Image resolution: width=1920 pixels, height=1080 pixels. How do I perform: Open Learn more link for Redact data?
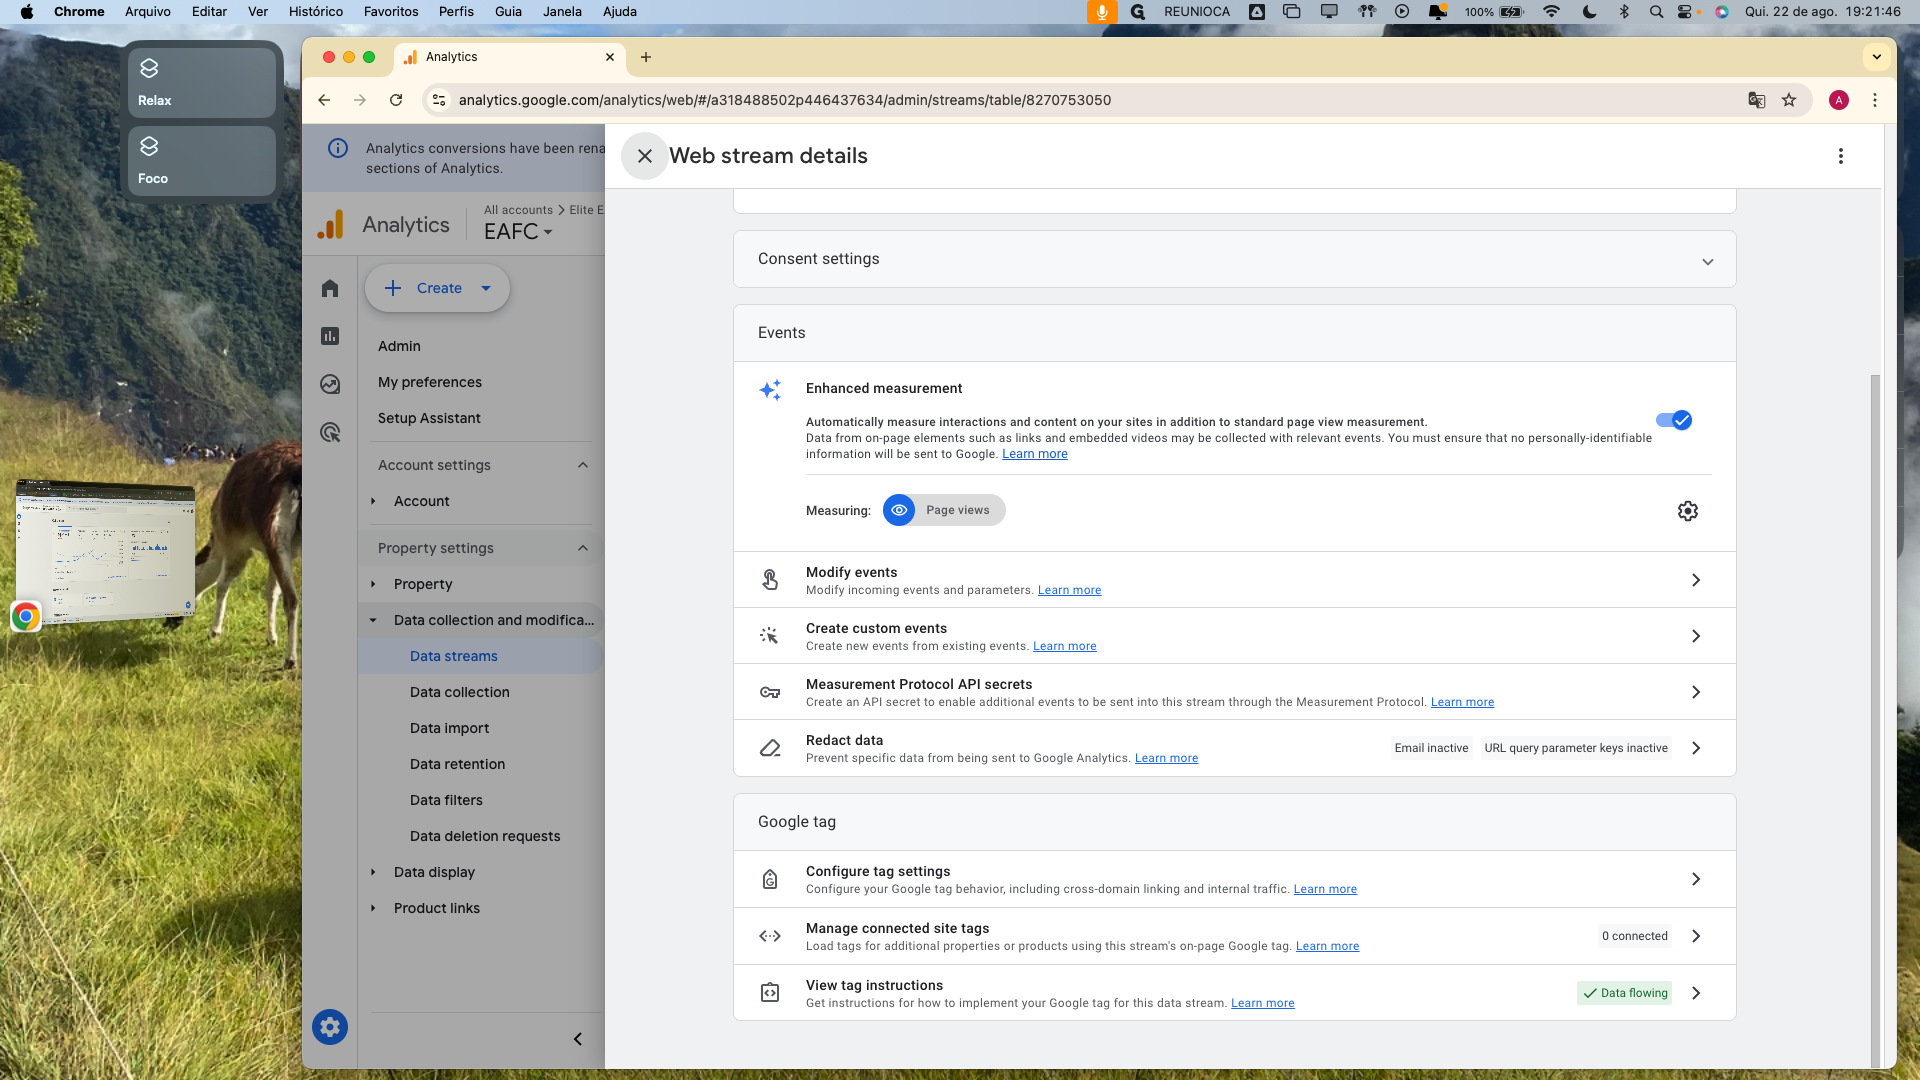pos(1166,758)
